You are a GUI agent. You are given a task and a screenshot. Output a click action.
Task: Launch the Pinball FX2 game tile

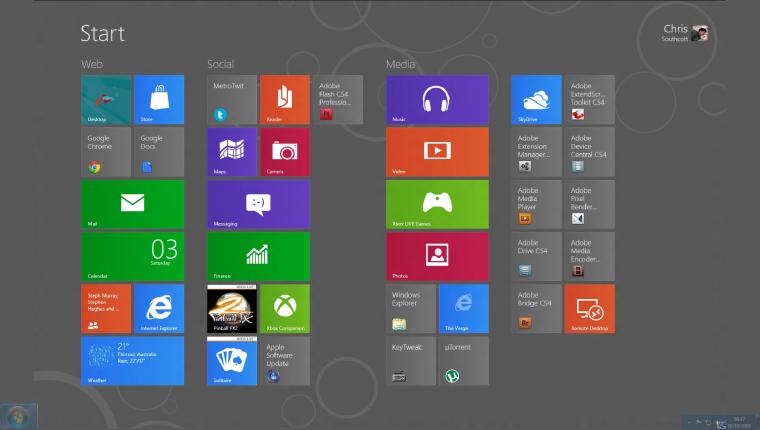[232, 309]
